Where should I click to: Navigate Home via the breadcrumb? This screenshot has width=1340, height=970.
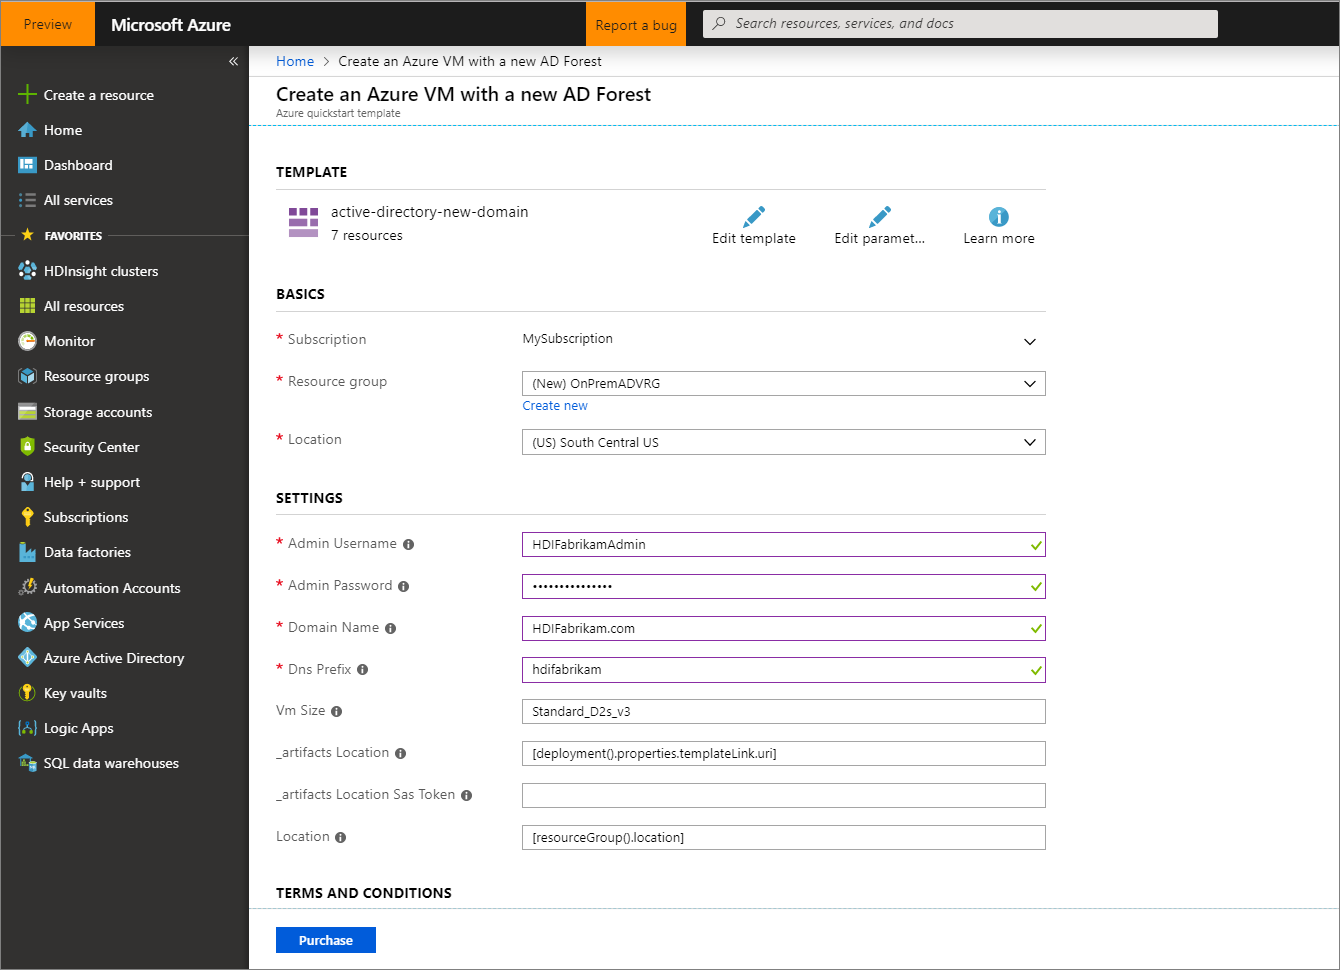294,61
